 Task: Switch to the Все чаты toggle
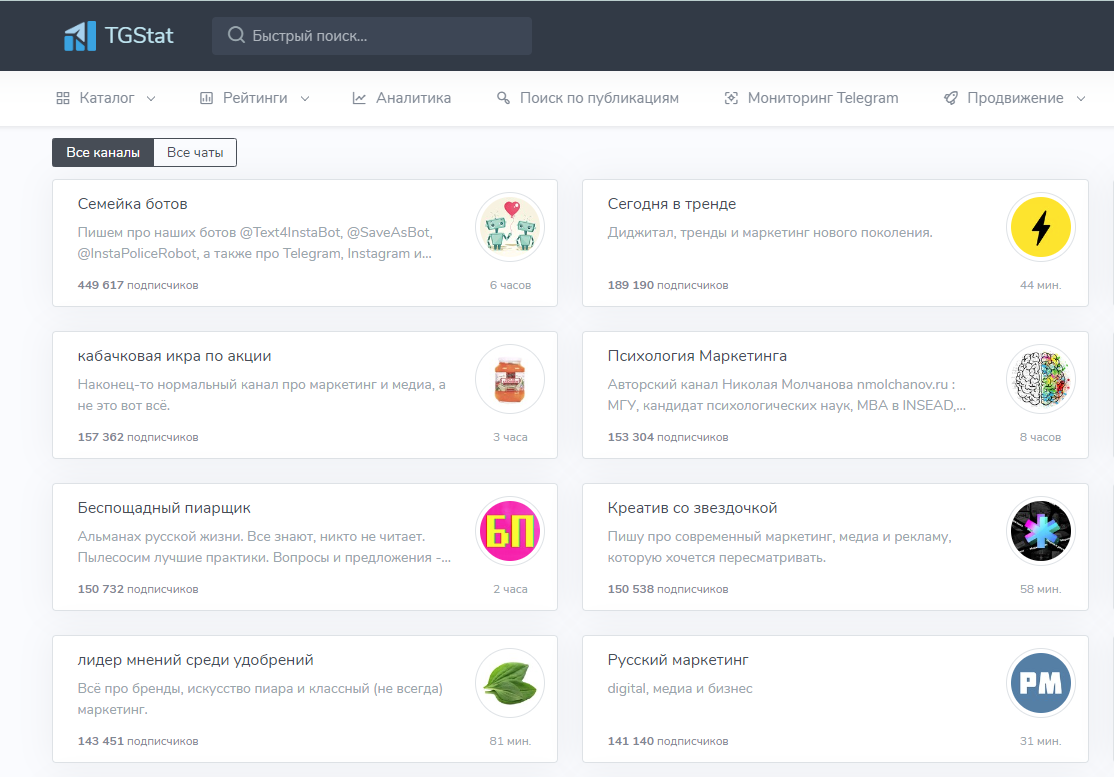pyautogui.click(x=195, y=153)
